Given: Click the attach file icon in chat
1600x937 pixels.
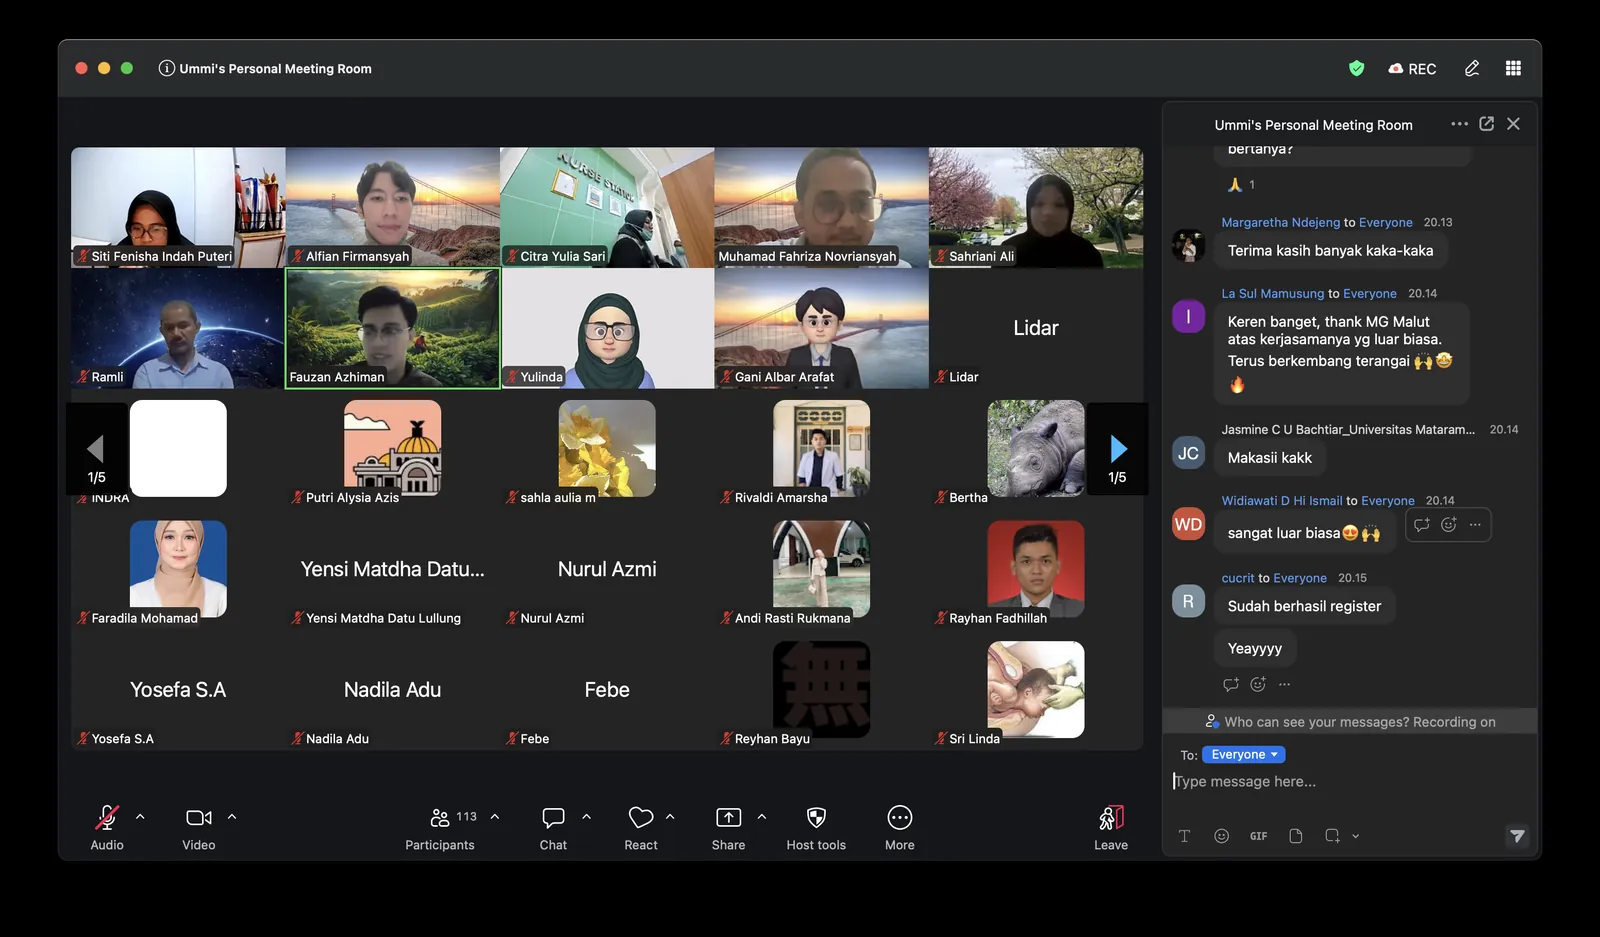Looking at the screenshot, I should 1296,836.
